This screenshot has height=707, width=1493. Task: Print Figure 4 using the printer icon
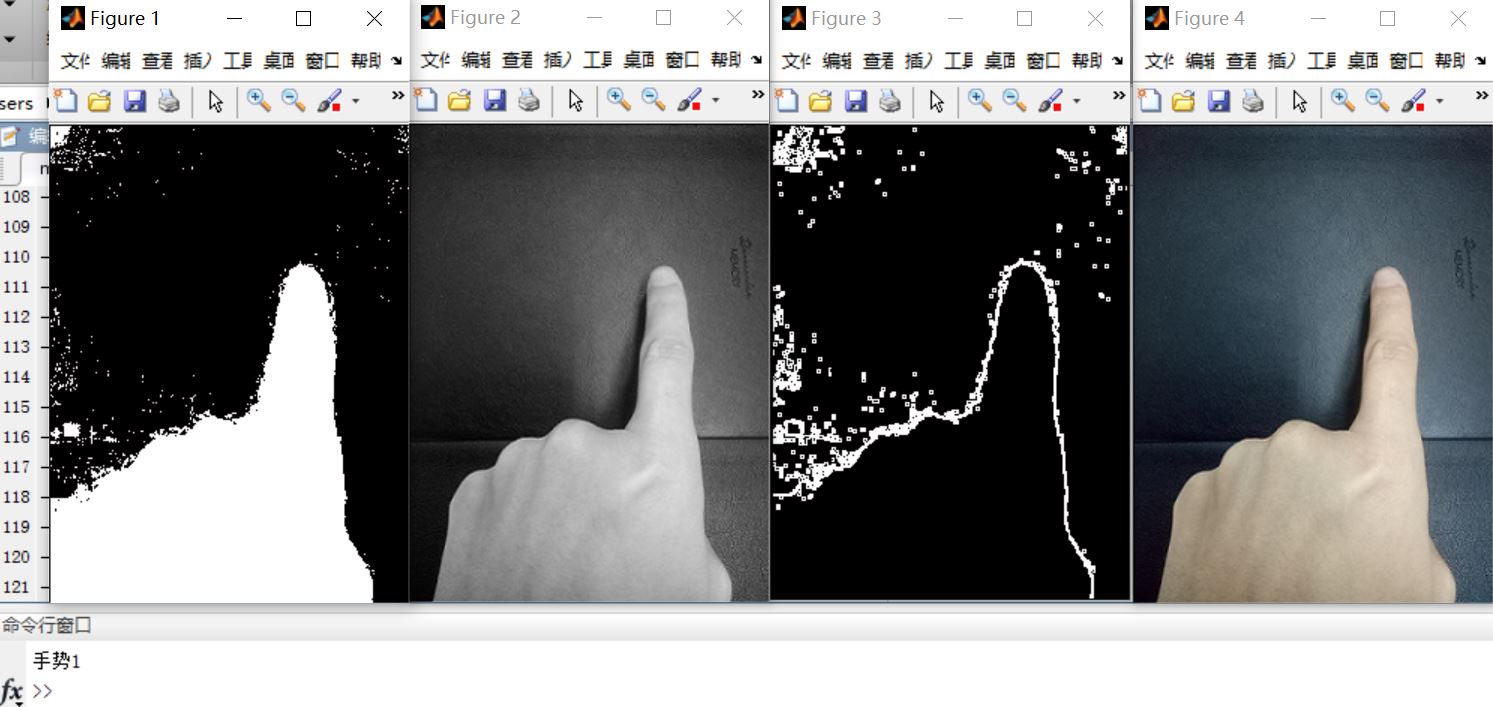point(1253,100)
